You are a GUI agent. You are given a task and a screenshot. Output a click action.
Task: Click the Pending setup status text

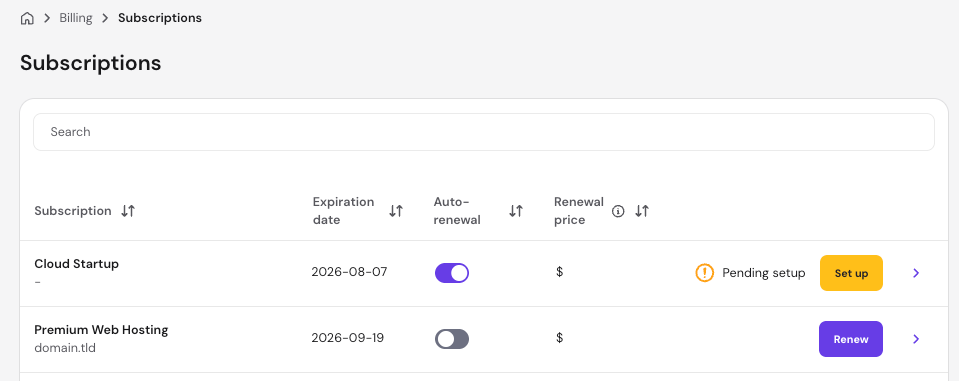[x=764, y=273]
